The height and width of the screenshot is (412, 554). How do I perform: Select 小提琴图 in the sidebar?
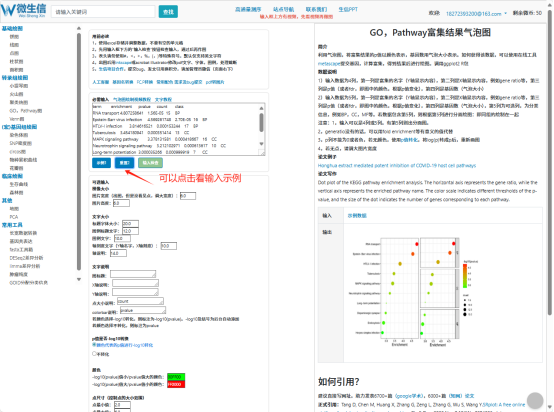(x=19, y=86)
